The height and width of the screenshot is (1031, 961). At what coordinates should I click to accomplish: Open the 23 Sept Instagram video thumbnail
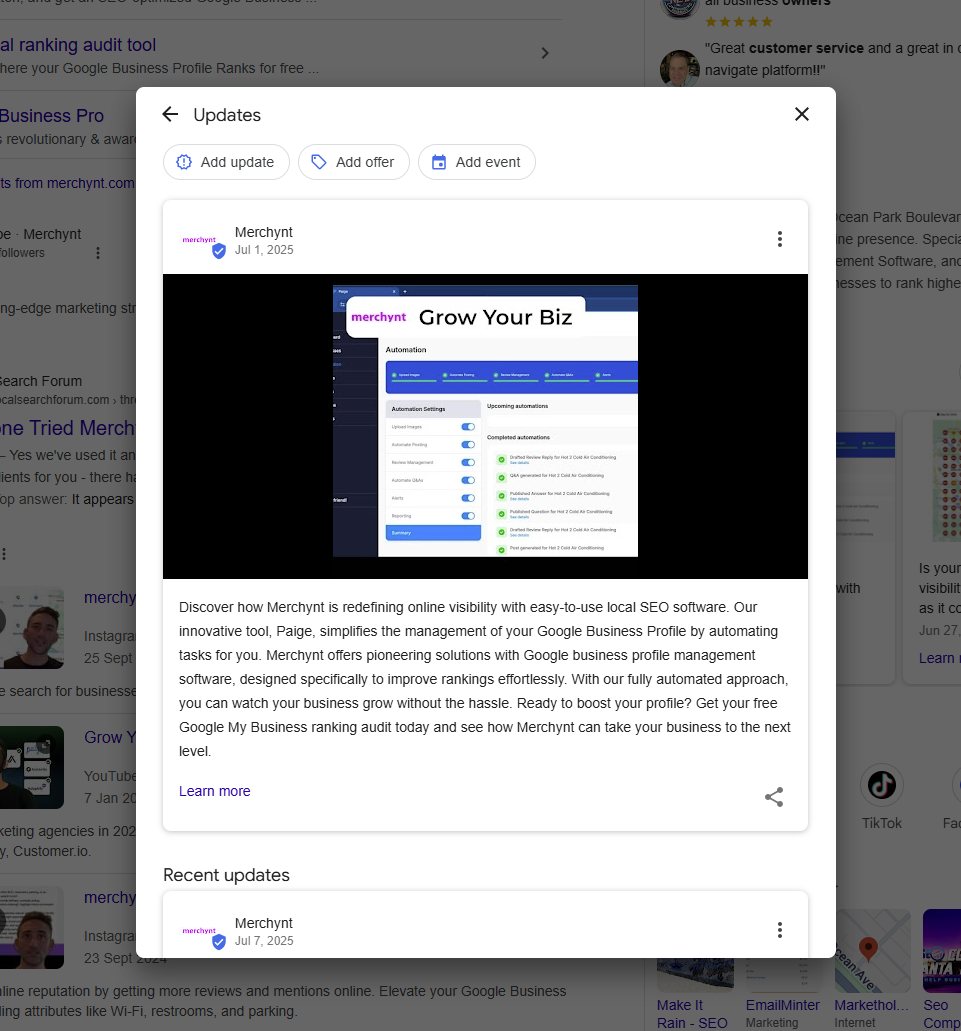(32, 927)
